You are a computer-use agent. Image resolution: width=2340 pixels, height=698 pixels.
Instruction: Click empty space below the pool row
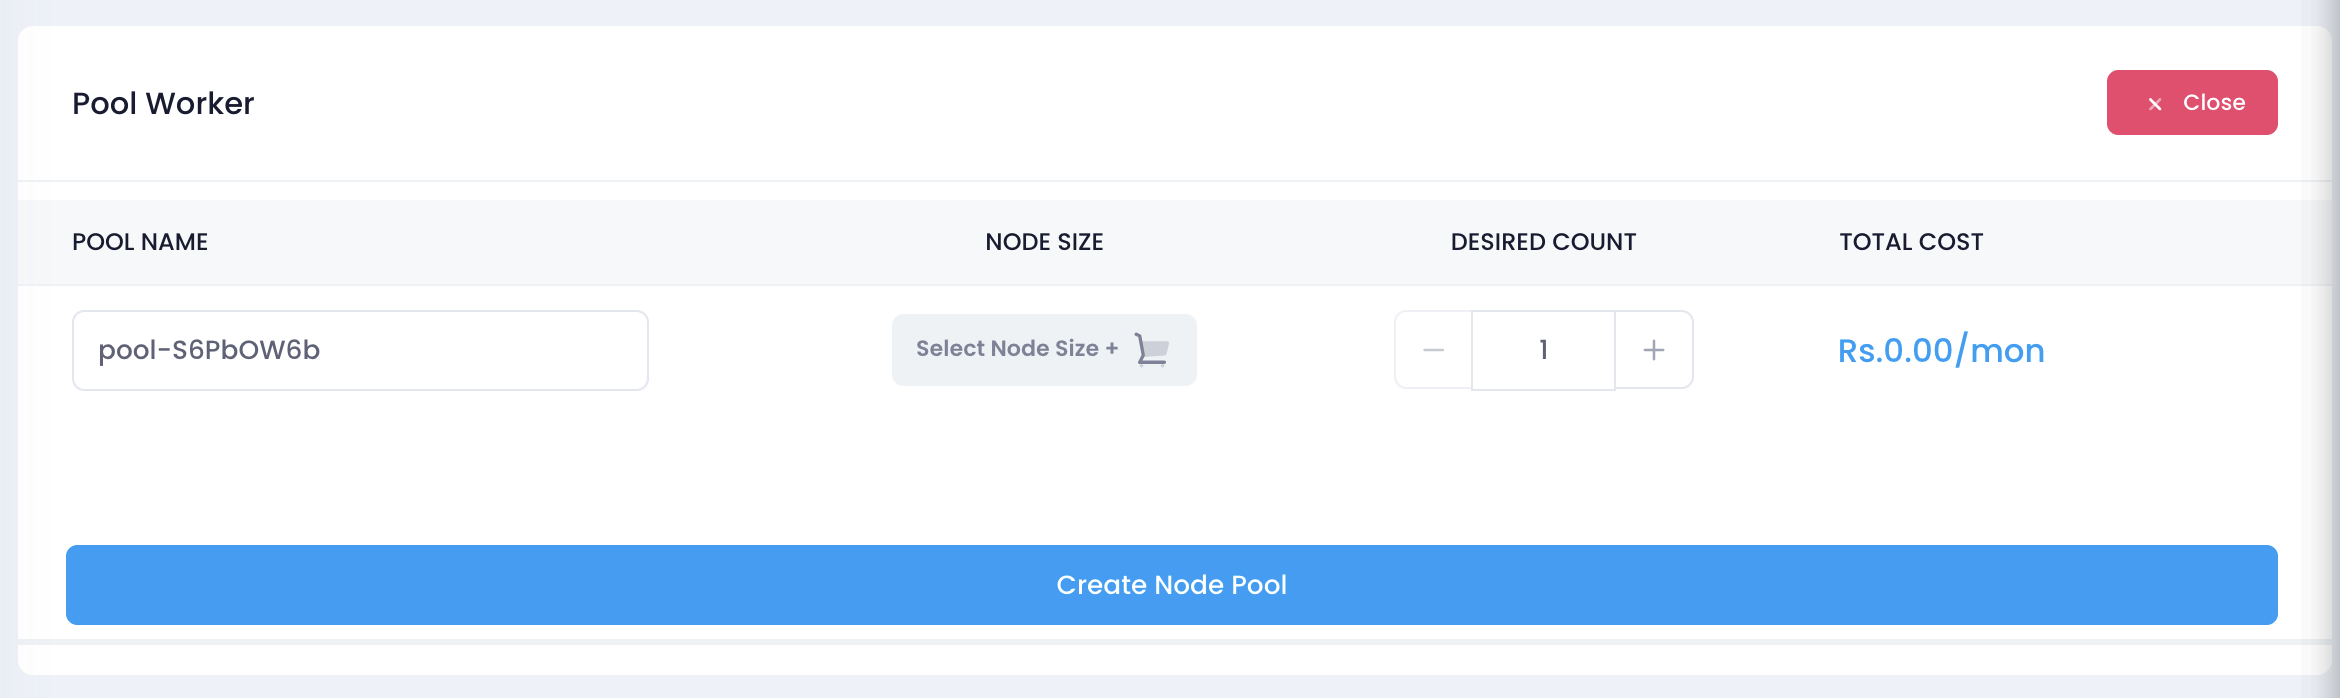[1172, 465]
